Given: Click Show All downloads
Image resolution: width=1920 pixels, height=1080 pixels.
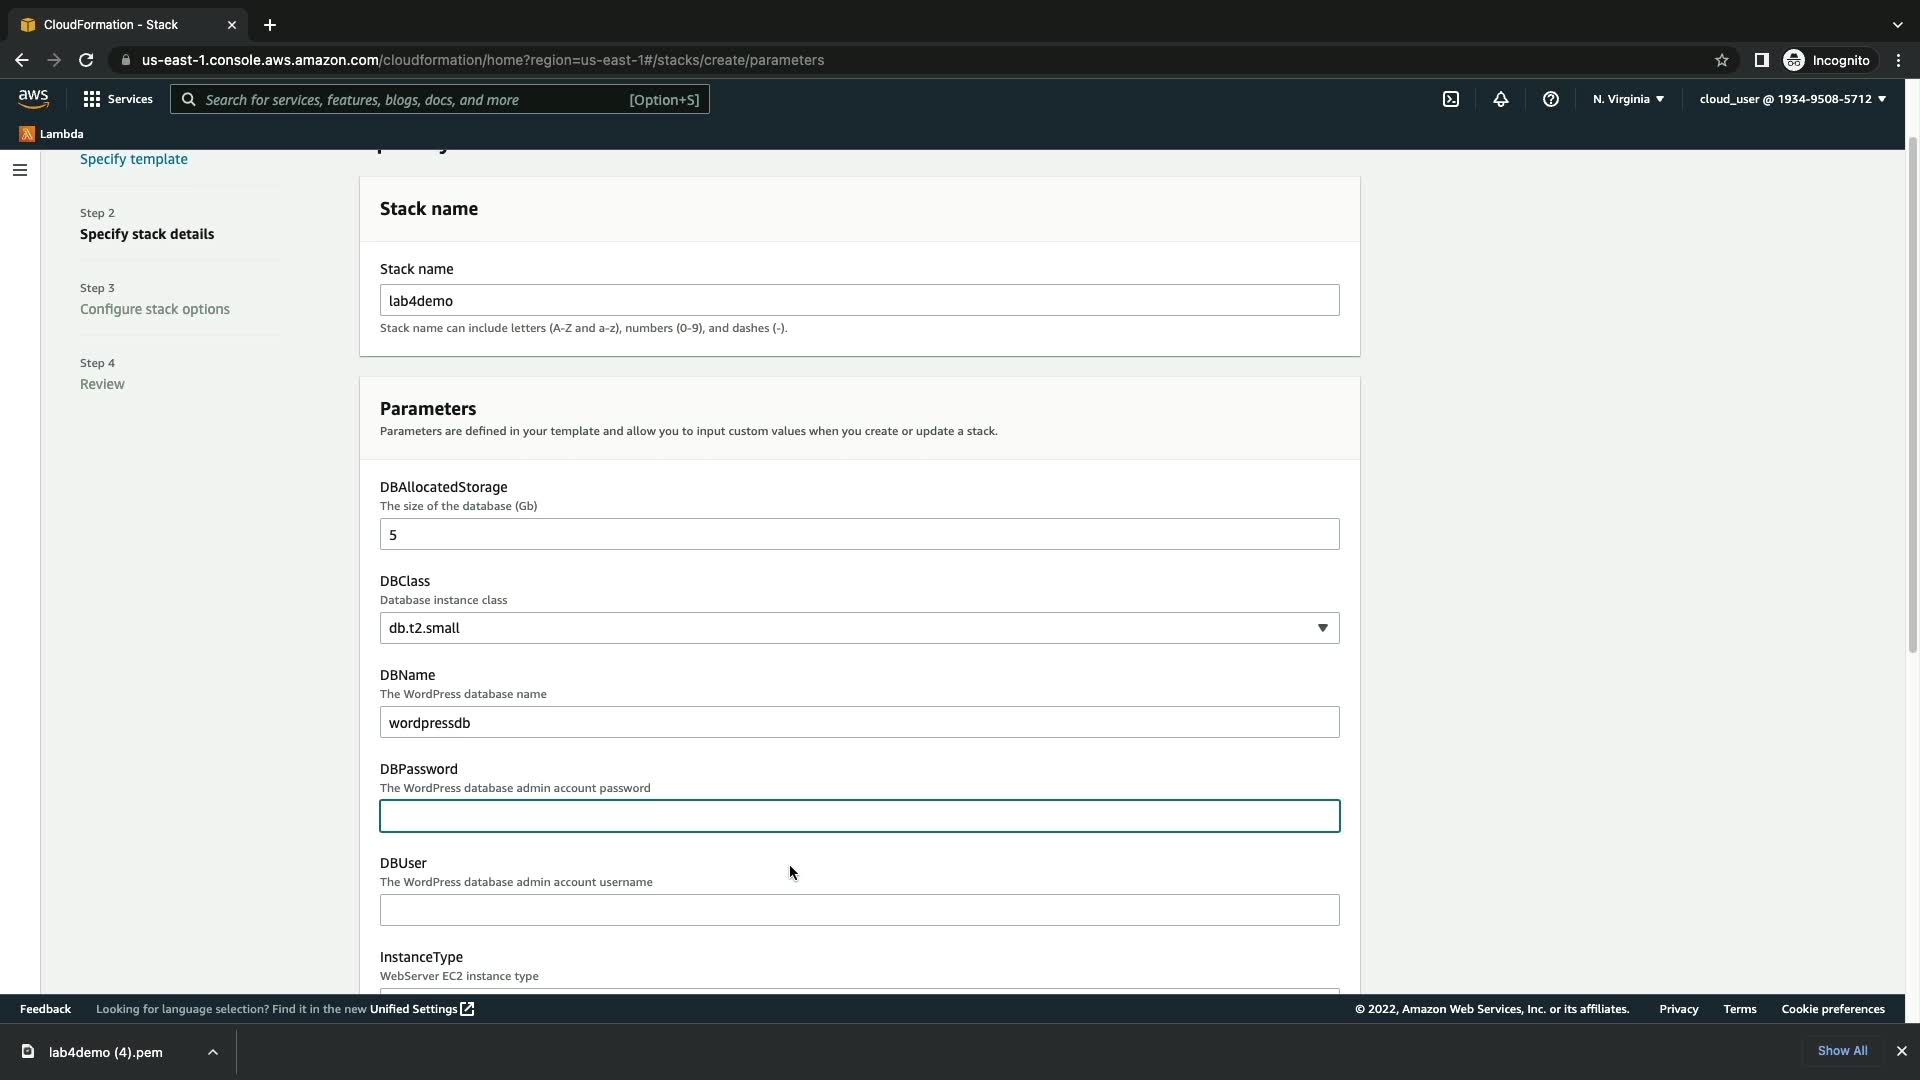Looking at the screenshot, I should (1842, 1051).
